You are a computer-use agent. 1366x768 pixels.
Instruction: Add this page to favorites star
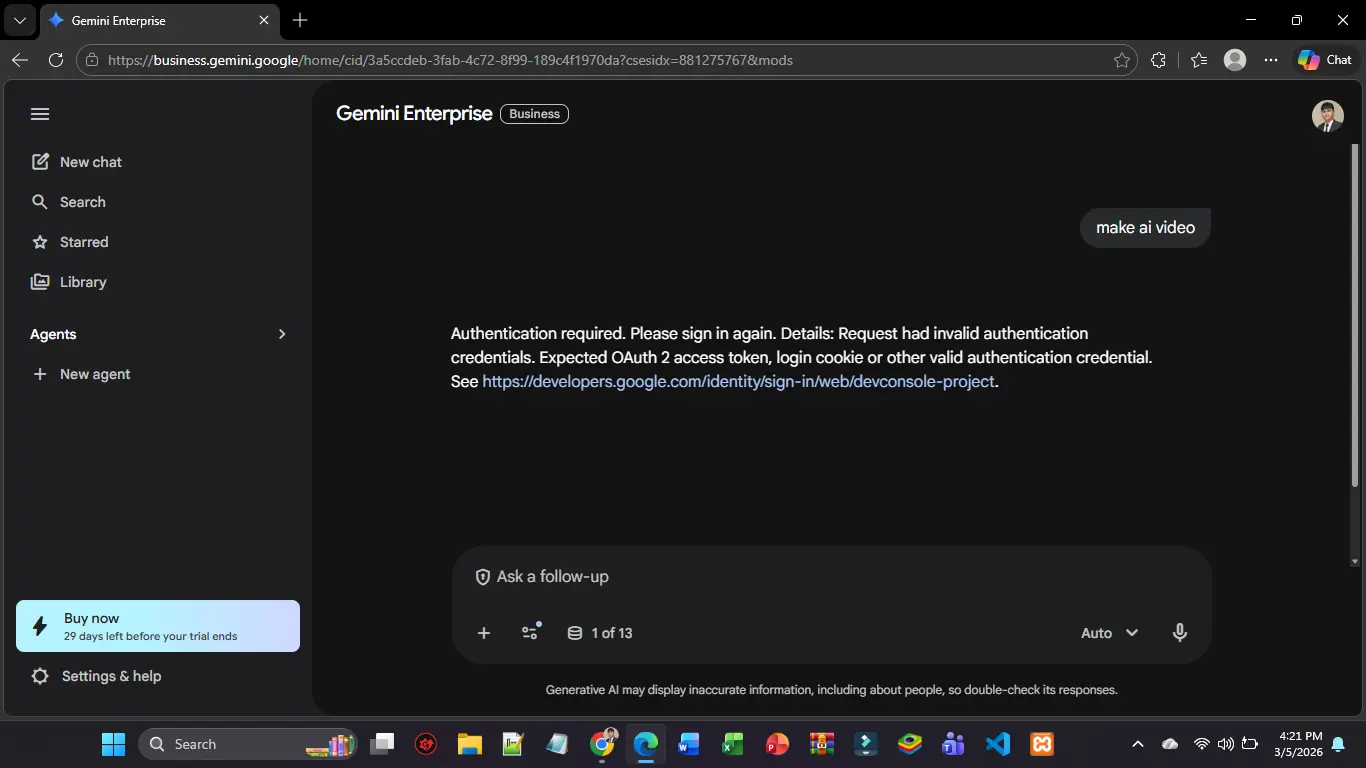point(1122,60)
